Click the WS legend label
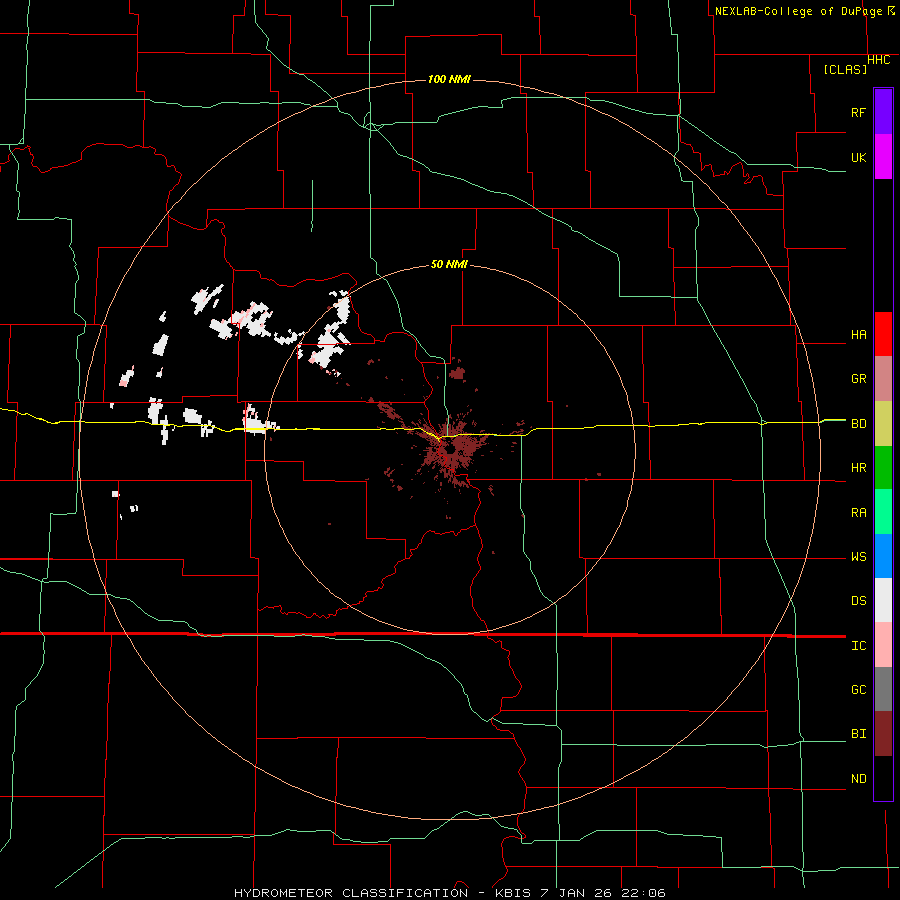The height and width of the screenshot is (900, 900). [x=858, y=556]
